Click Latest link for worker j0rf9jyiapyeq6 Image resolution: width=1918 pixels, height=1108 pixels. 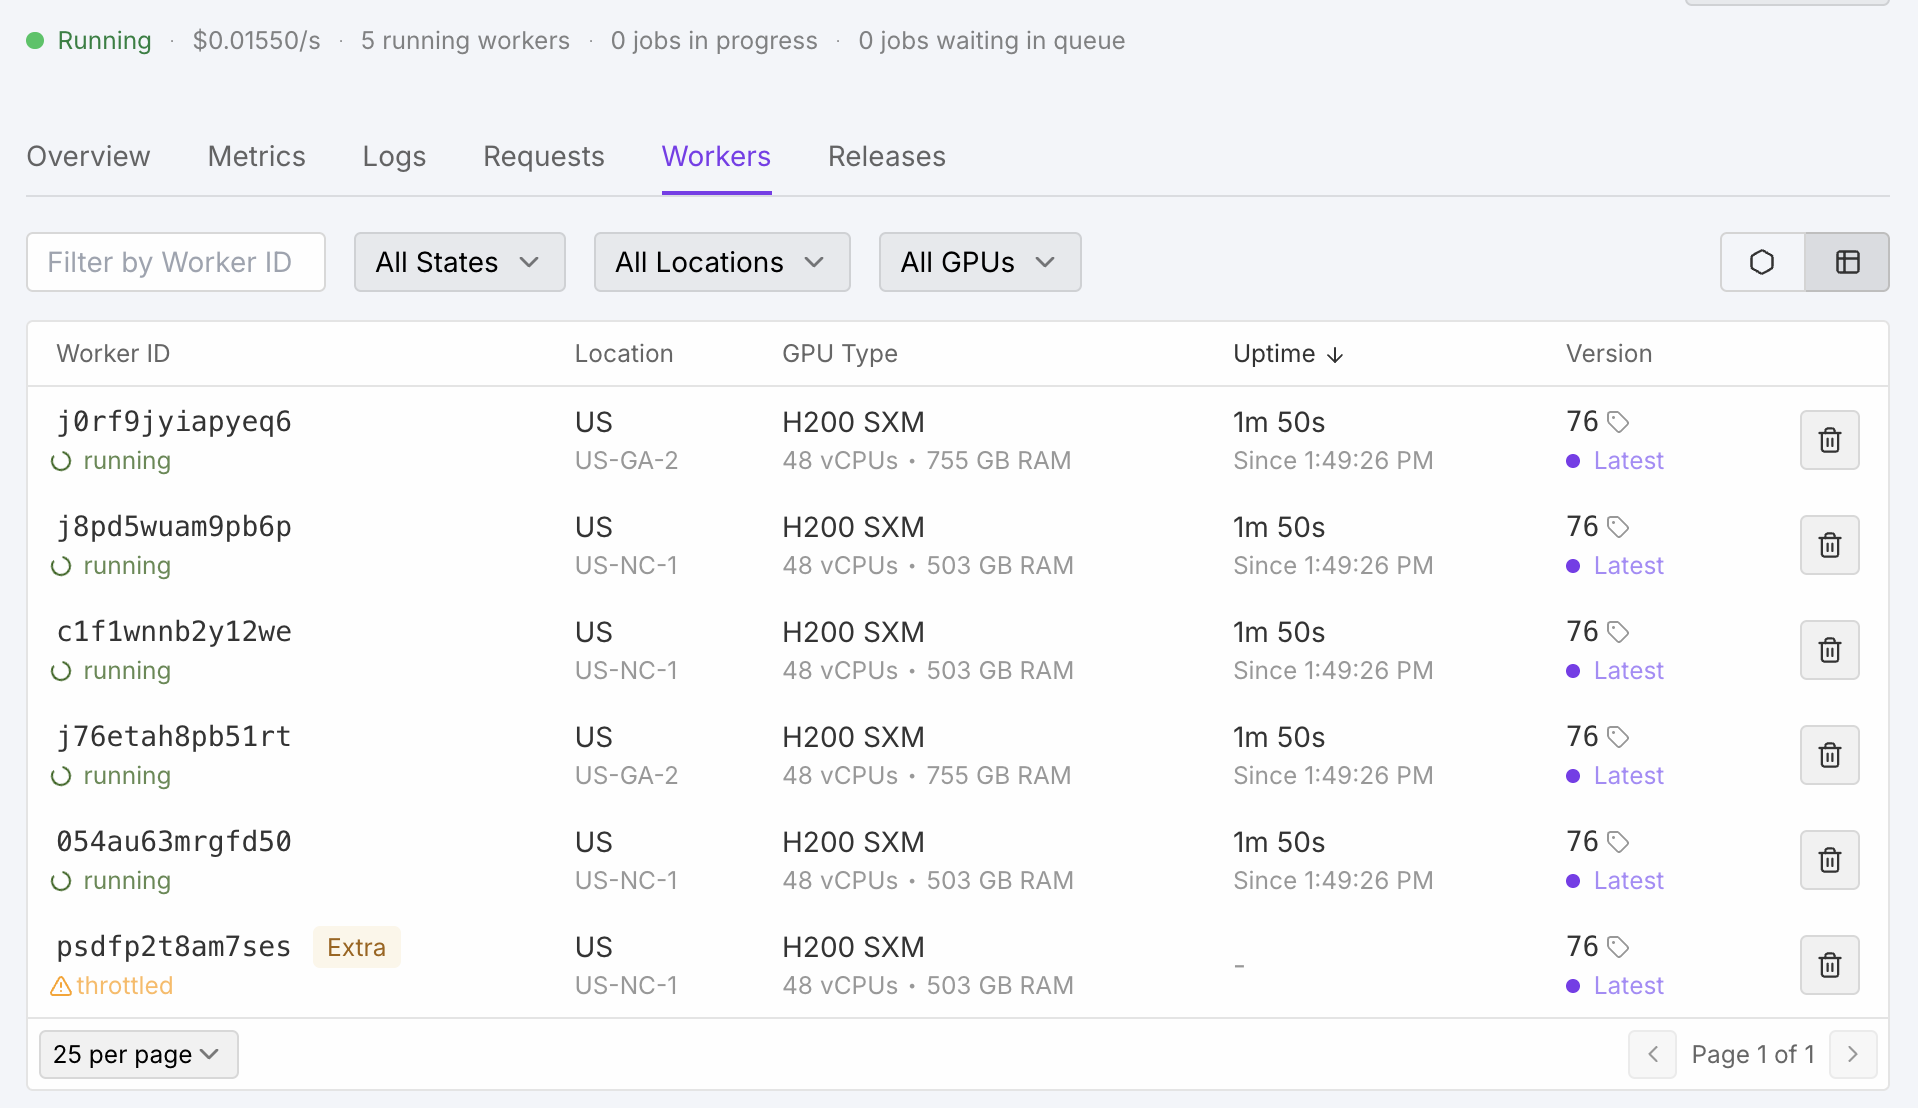click(x=1628, y=461)
